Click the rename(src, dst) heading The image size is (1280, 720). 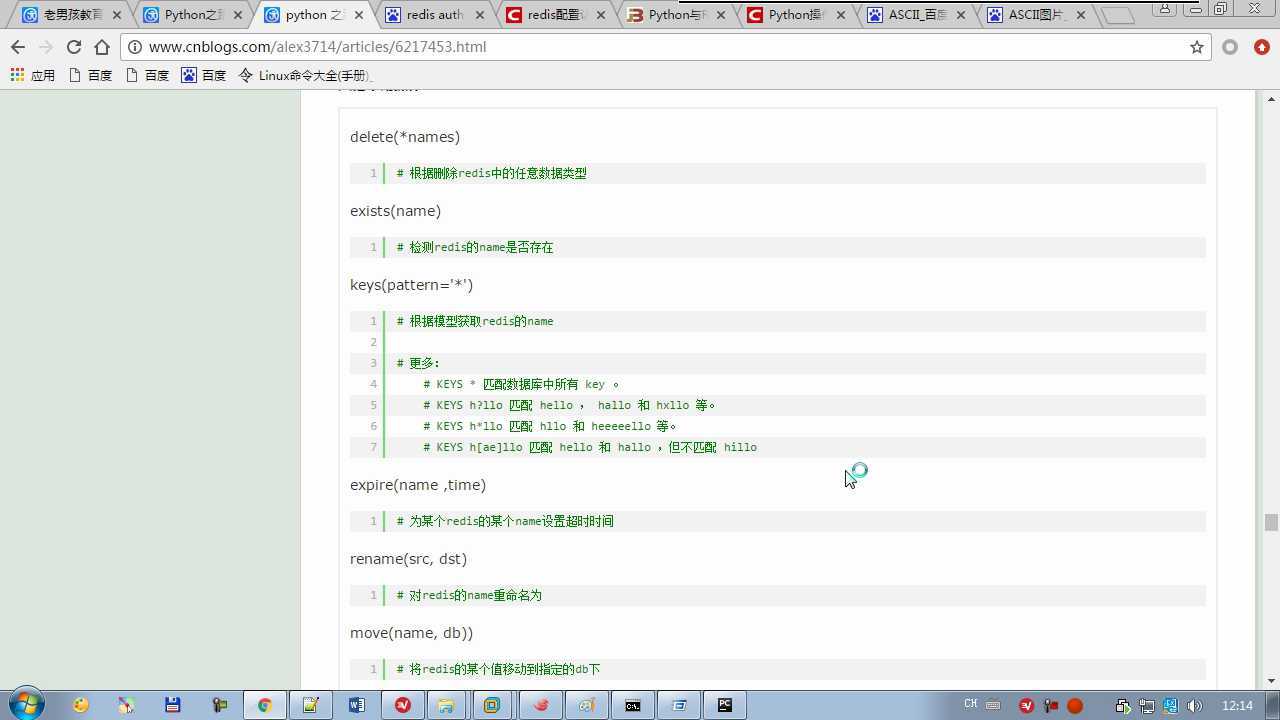(x=408, y=559)
